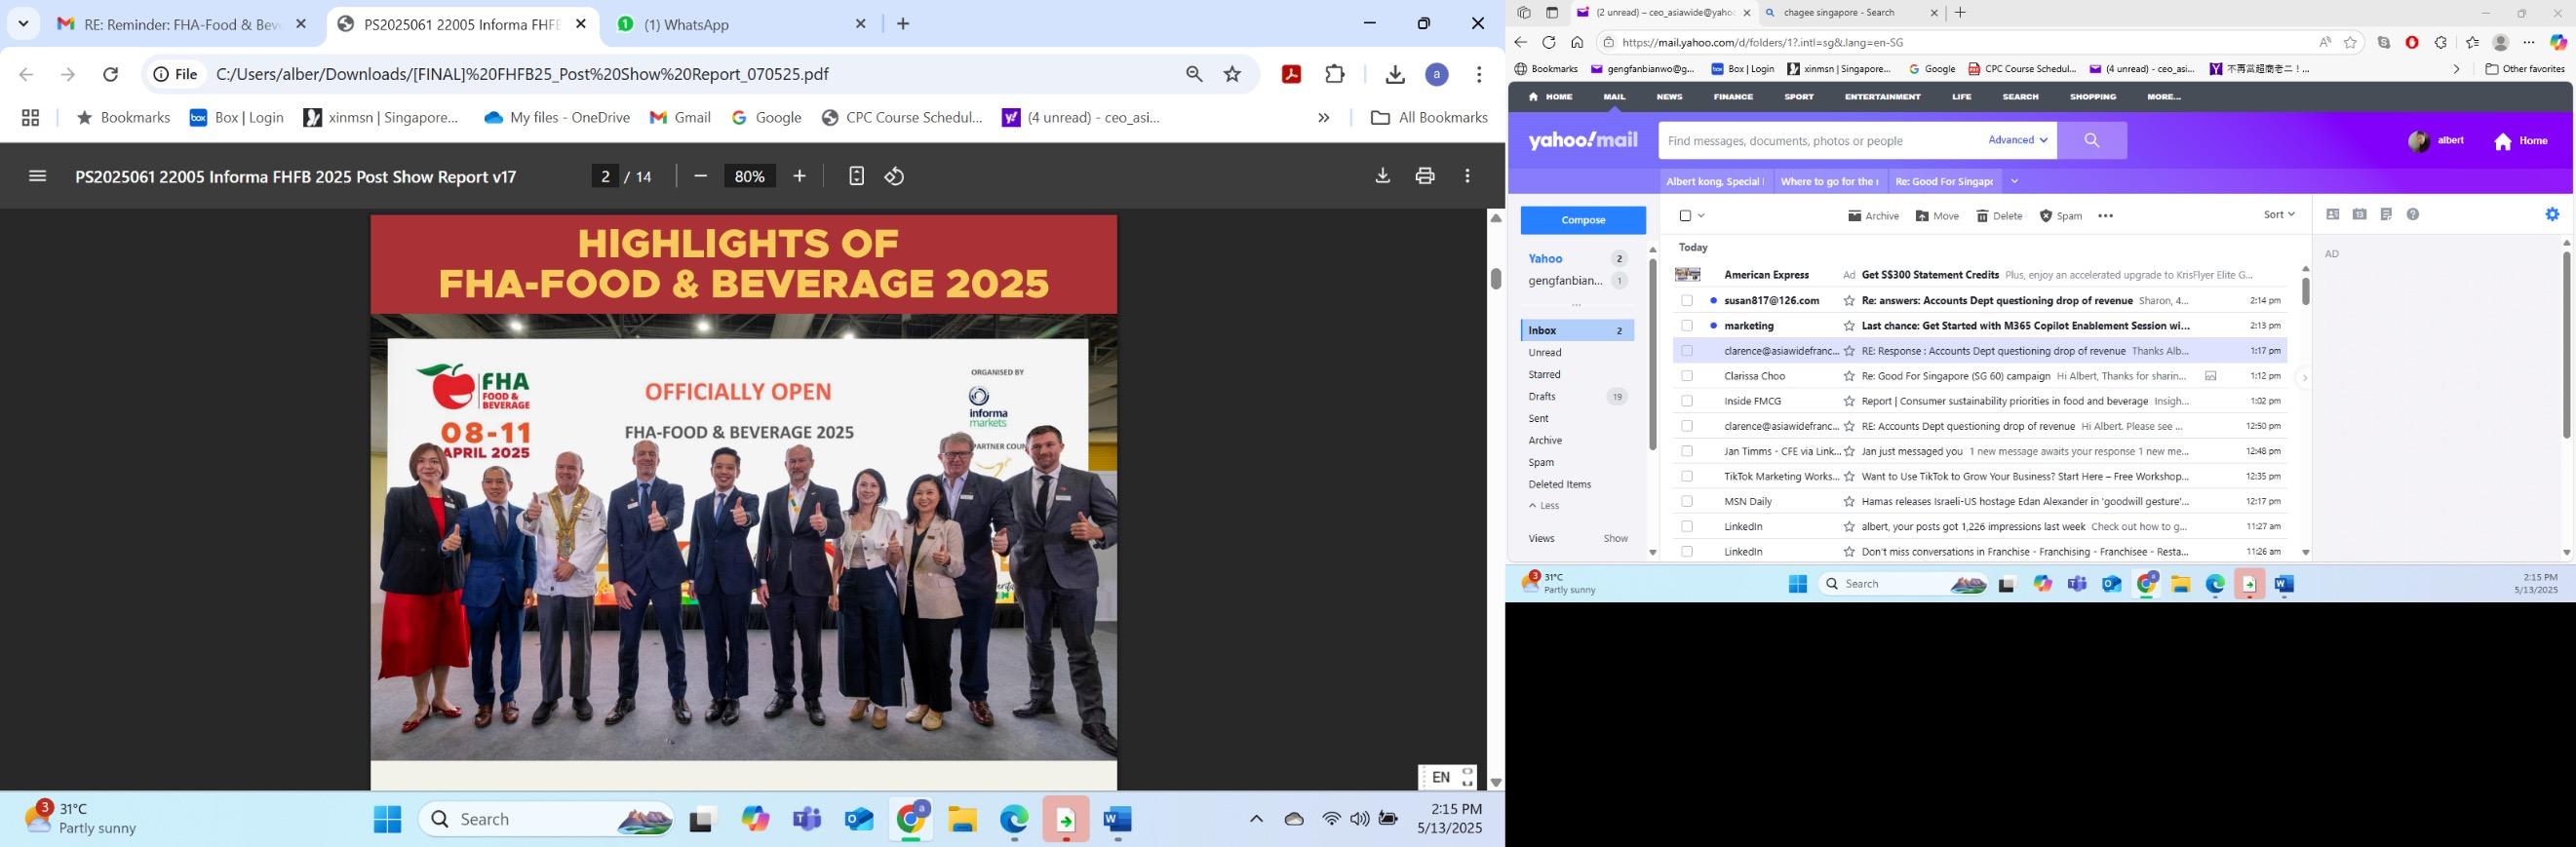Download the PDF from viewer toolbar
This screenshot has height=847, width=2576.
(x=1382, y=176)
